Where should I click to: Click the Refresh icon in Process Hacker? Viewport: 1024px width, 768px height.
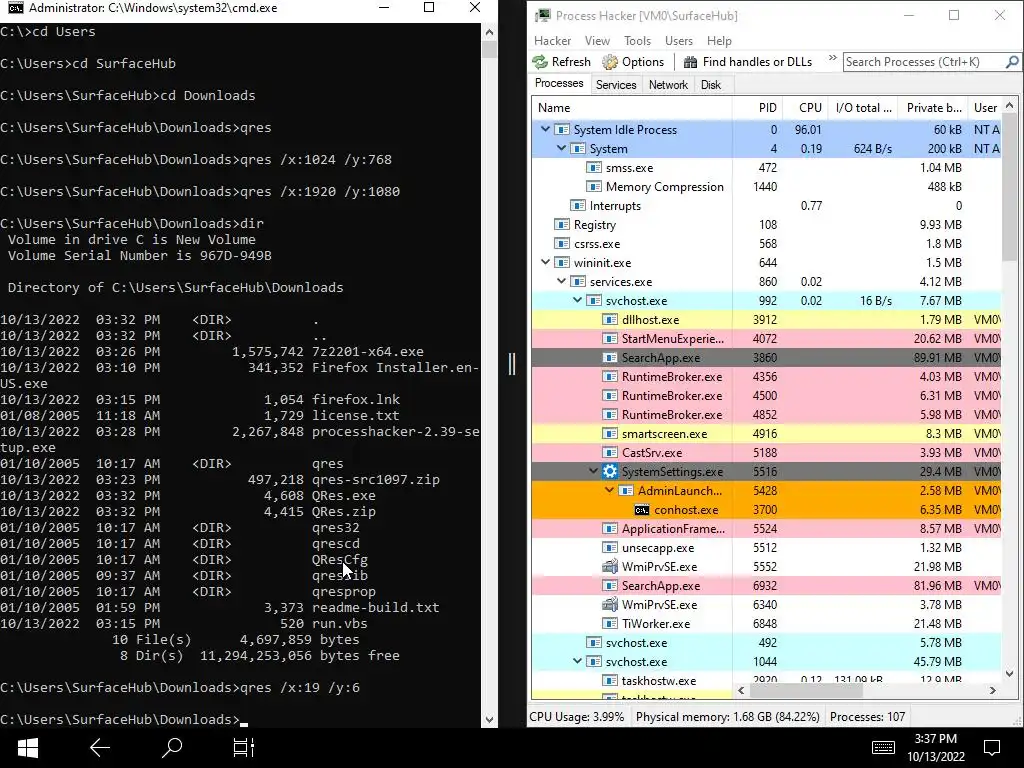tap(540, 62)
